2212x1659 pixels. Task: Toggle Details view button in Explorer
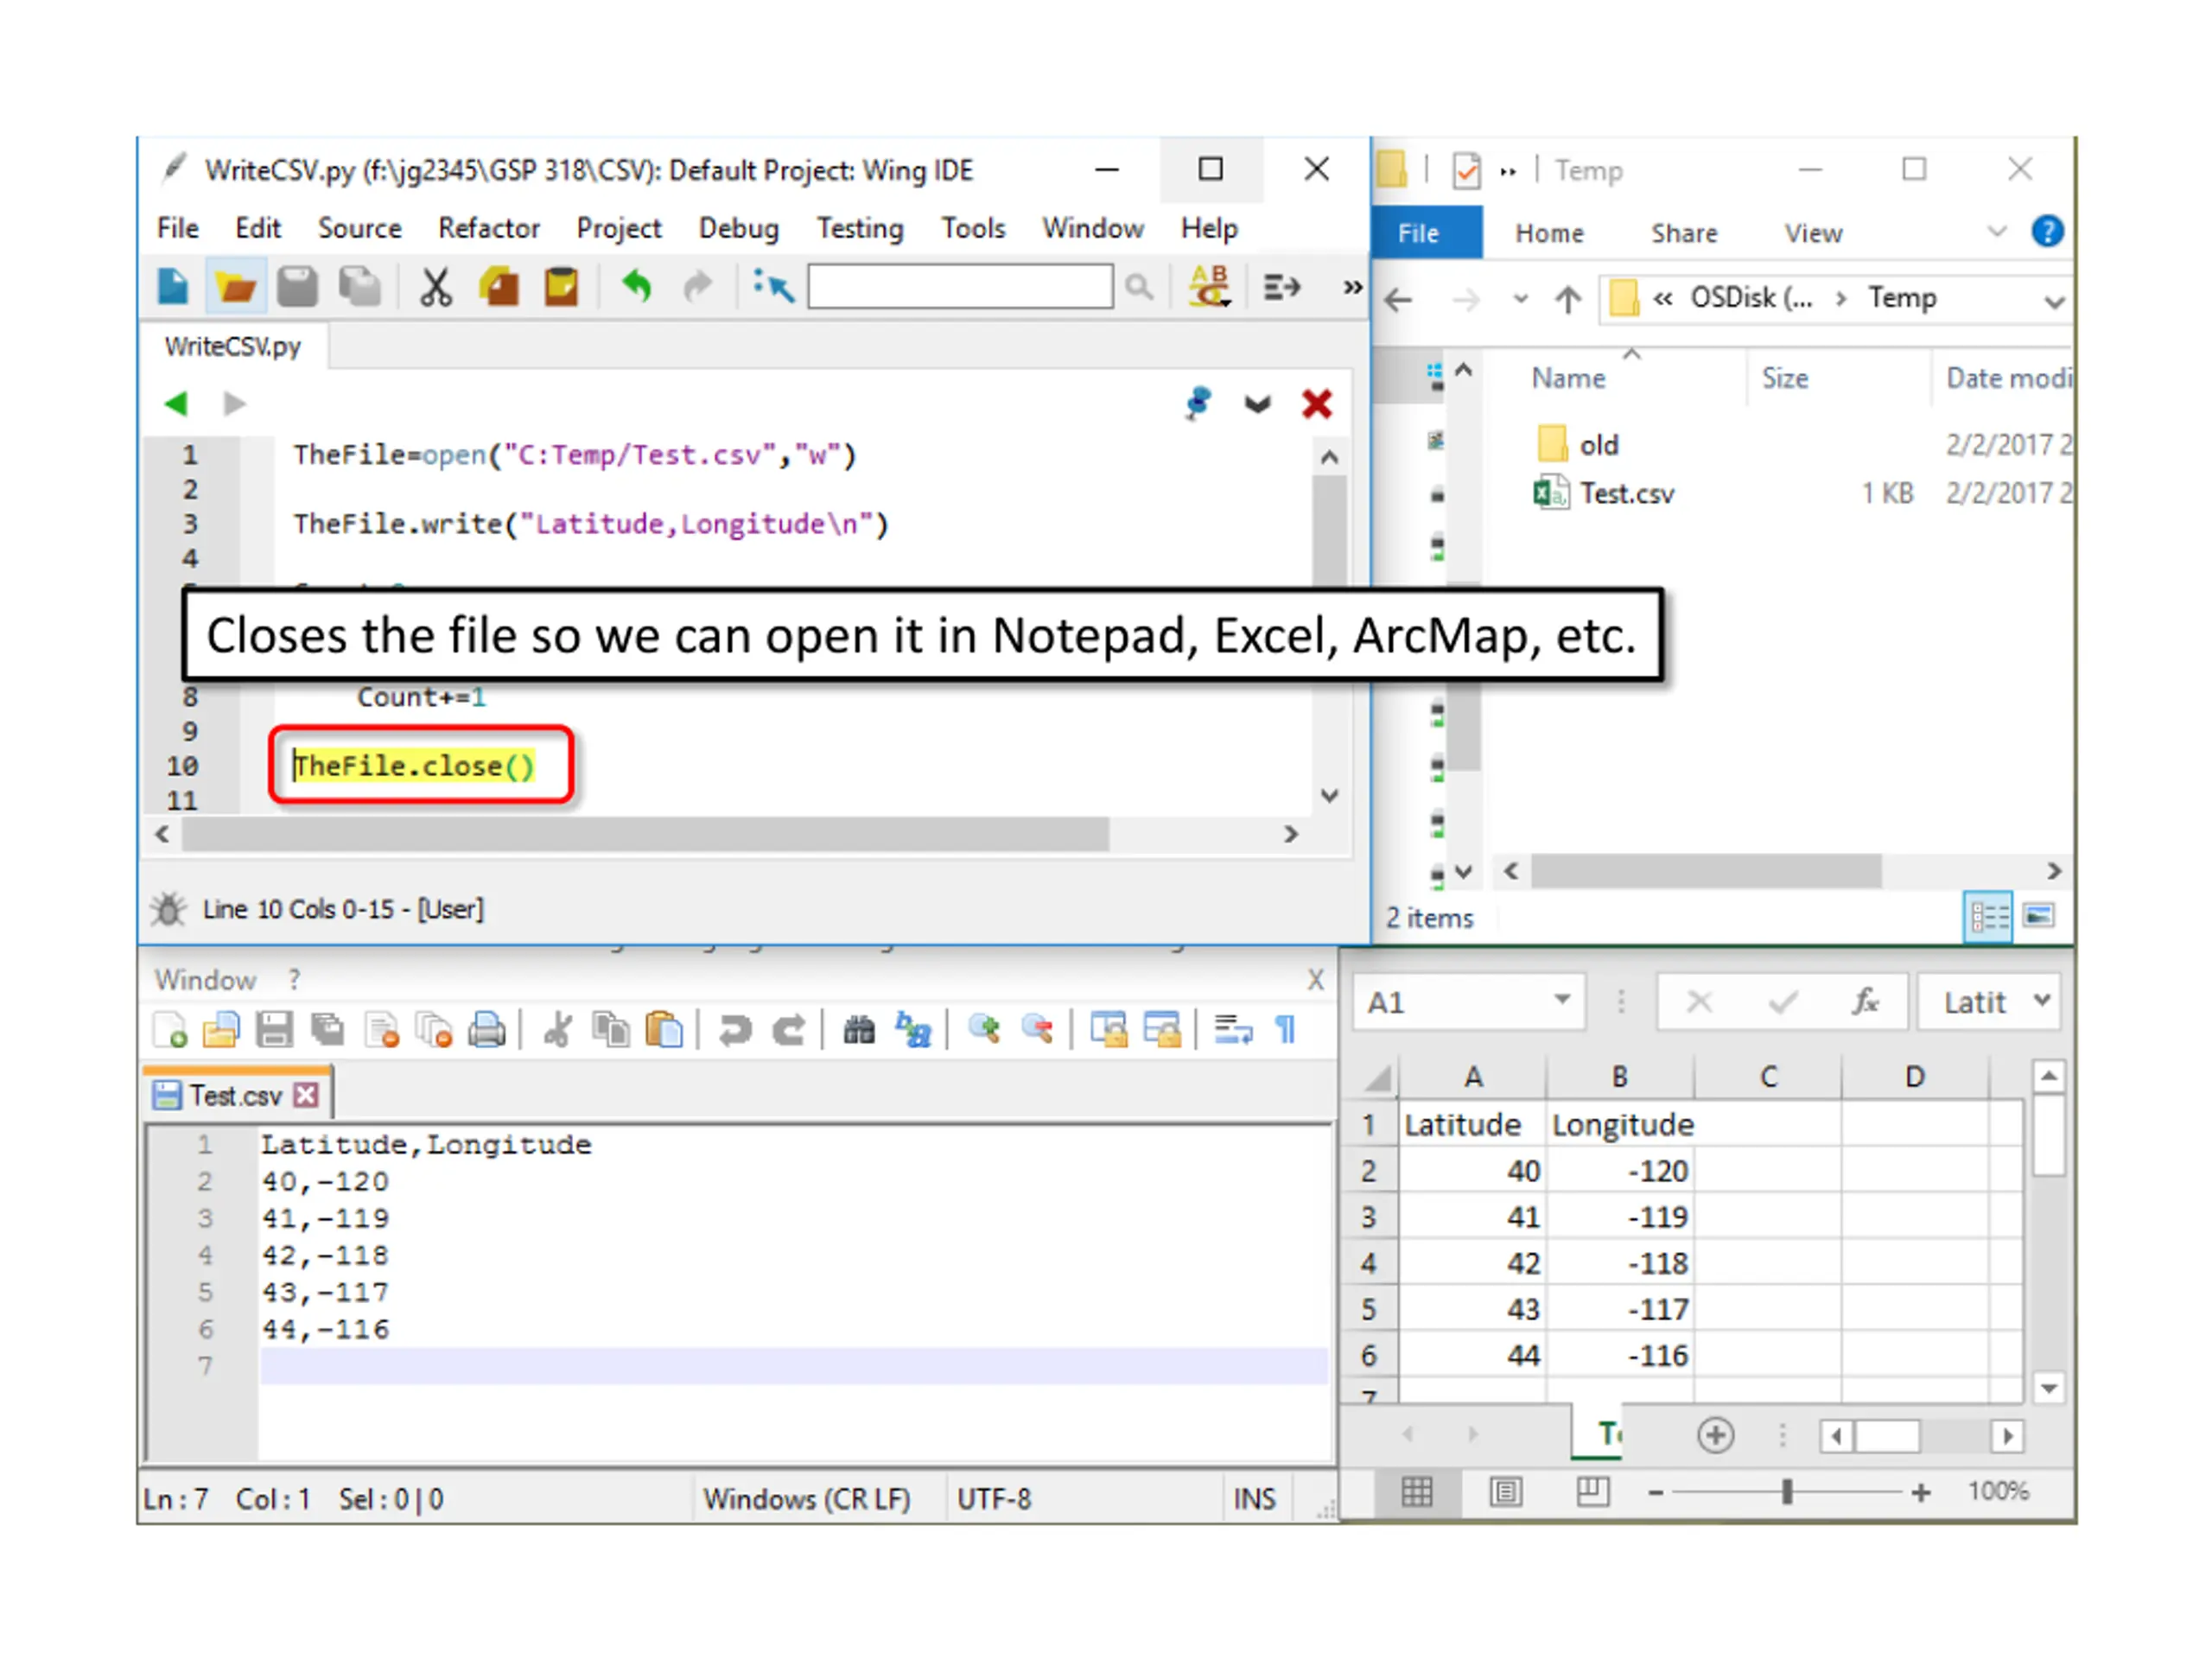tap(1988, 916)
